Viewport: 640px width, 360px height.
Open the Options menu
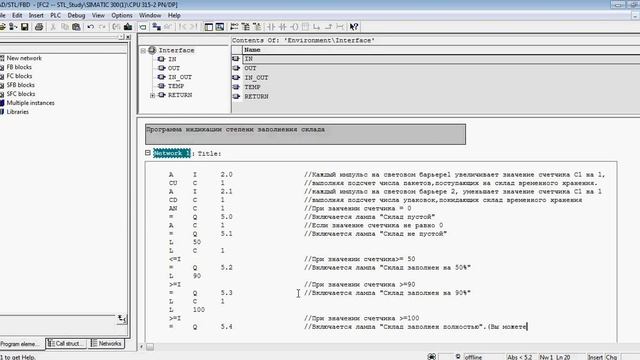122,16
